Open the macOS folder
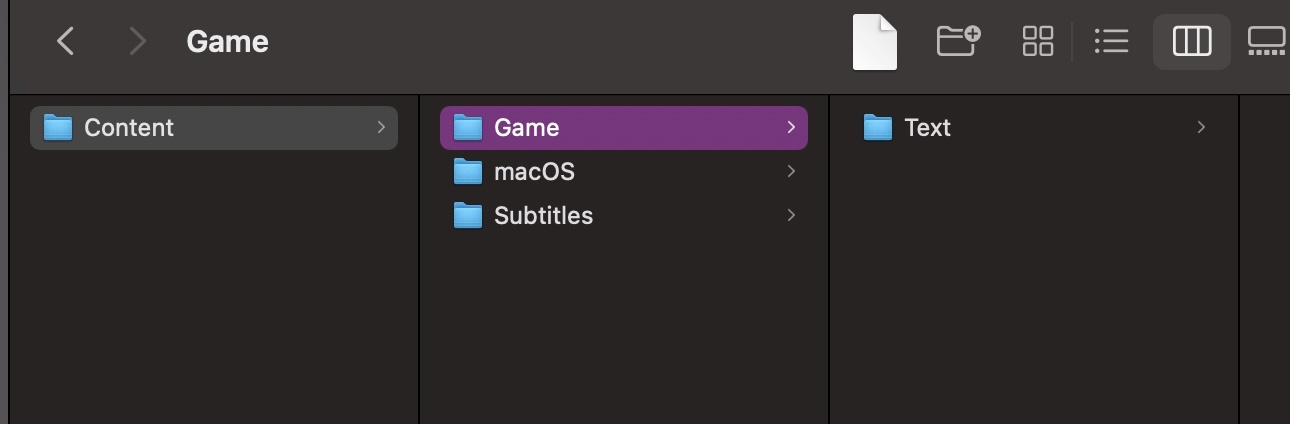The width and height of the screenshot is (1290, 424). pos(624,172)
